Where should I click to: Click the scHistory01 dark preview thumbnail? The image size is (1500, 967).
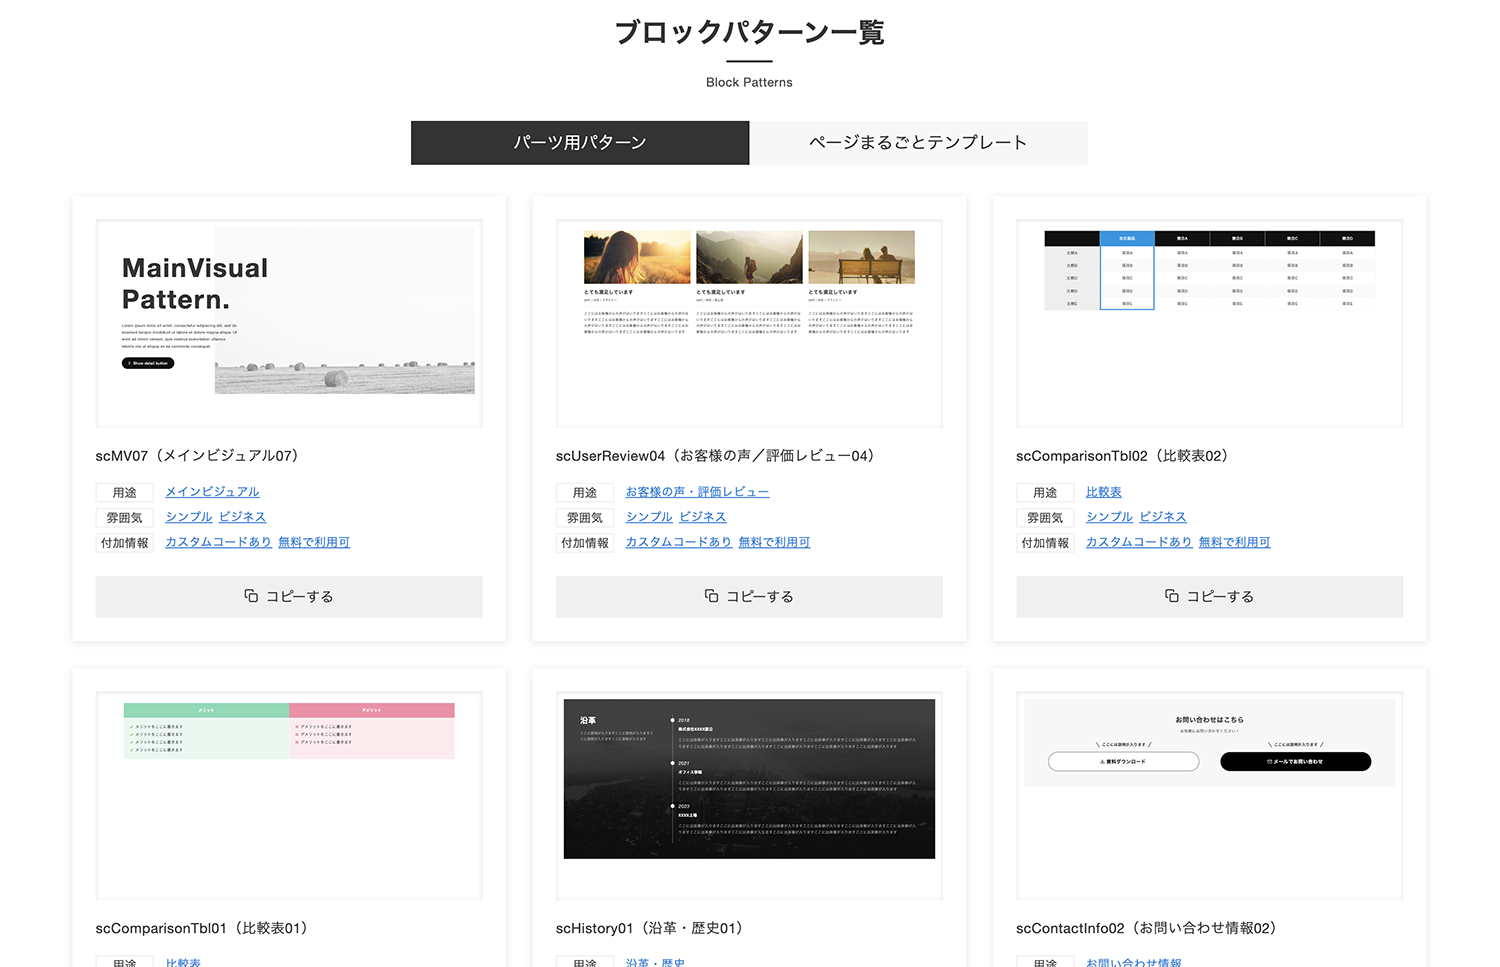pos(748,779)
